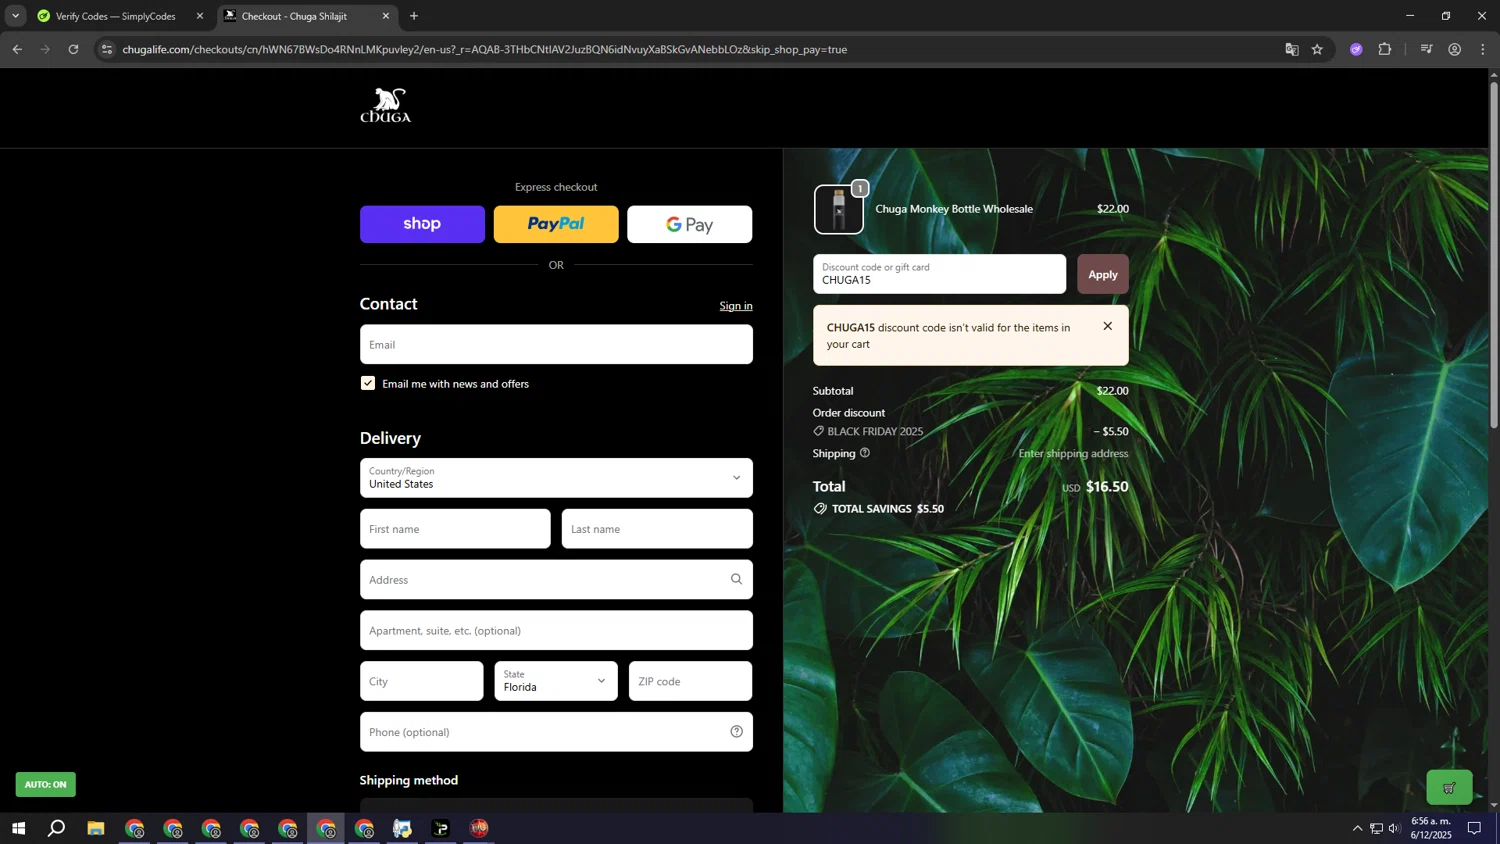Select the Checkout - Chuga Shilajit tab
The height and width of the screenshot is (844, 1500).
click(295, 16)
